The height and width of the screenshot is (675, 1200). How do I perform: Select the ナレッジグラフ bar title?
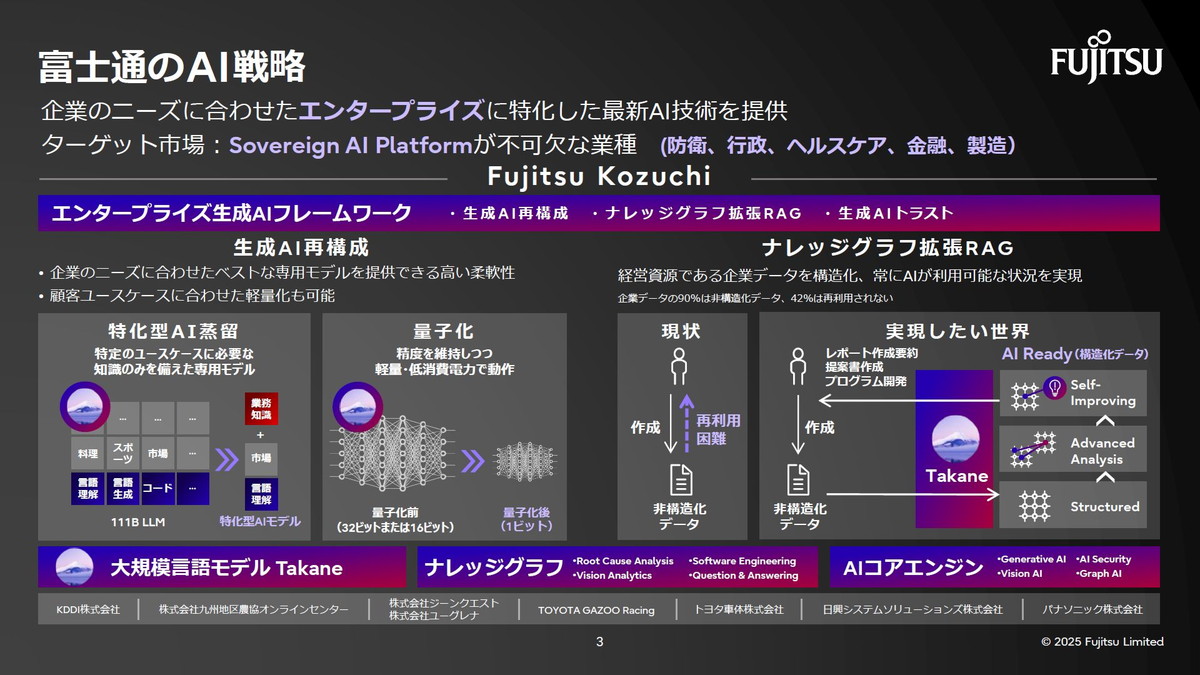(x=494, y=568)
